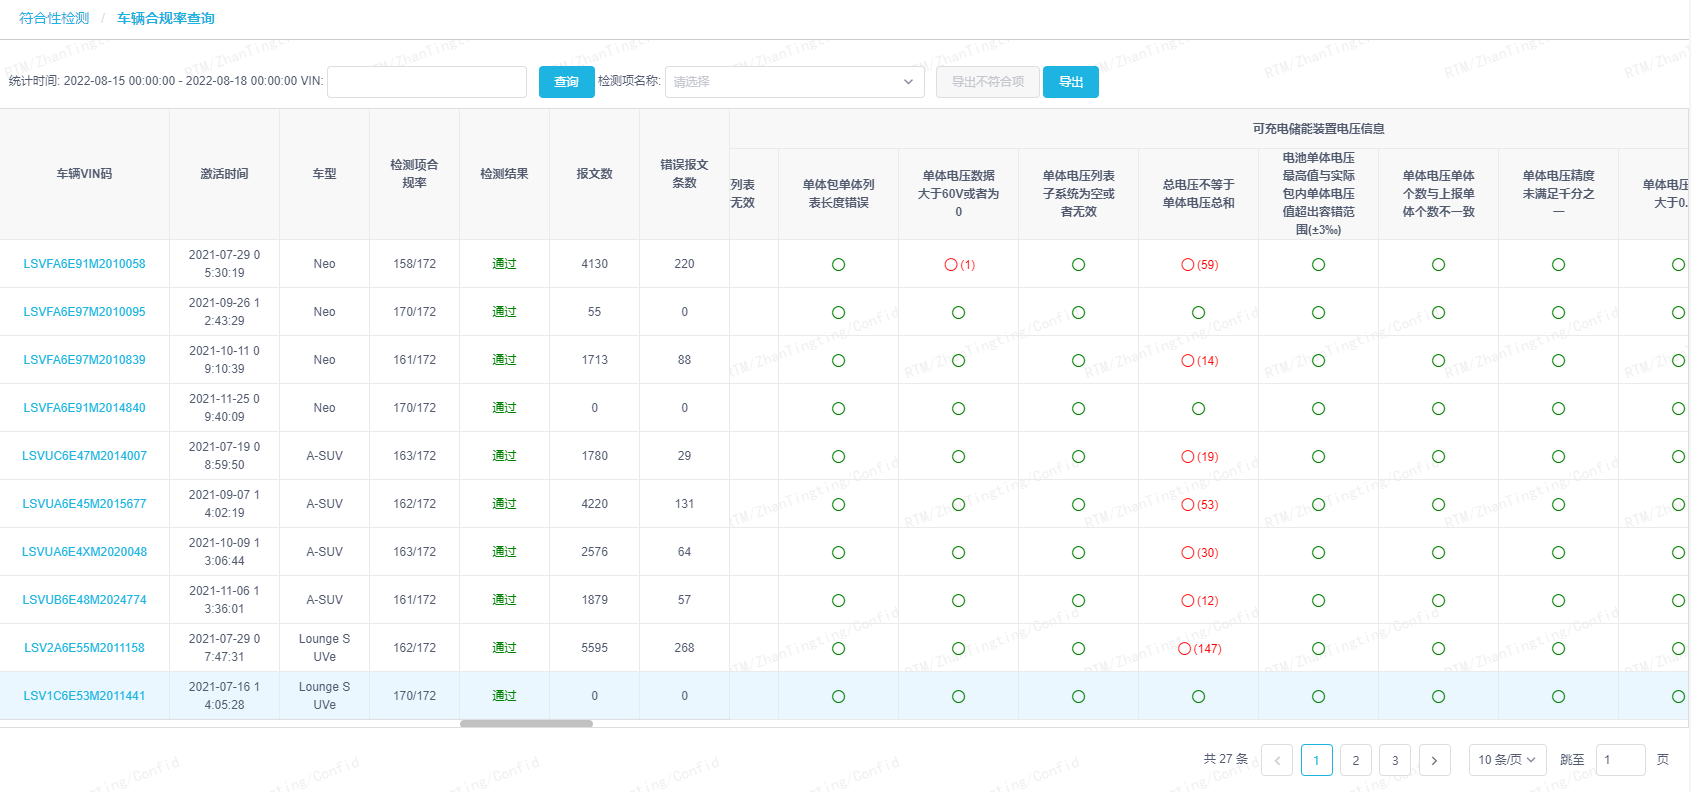Click red circle (59) in first row
The height and width of the screenshot is (792, 1691).
coord(1198,265)
